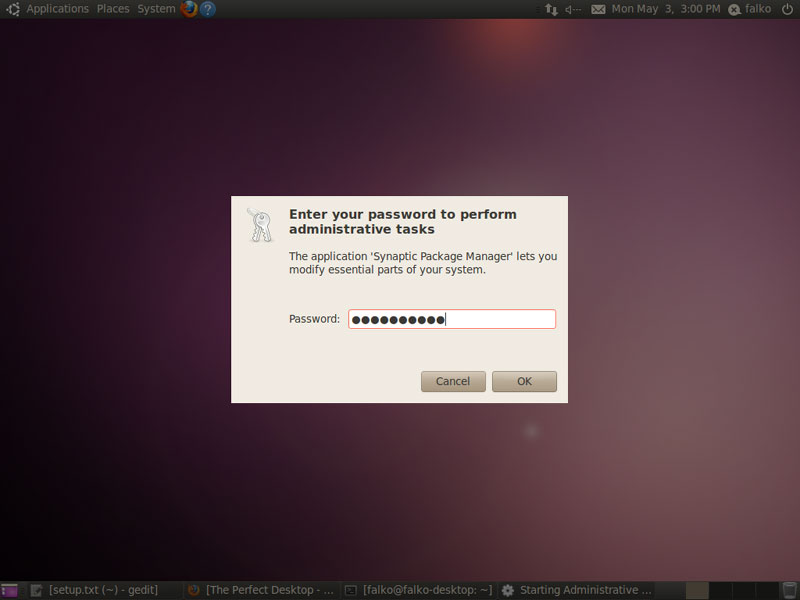The image size is (800, 600).
Task: Click the Ubuntu logo on Applications menu
Action: point(13,9)
